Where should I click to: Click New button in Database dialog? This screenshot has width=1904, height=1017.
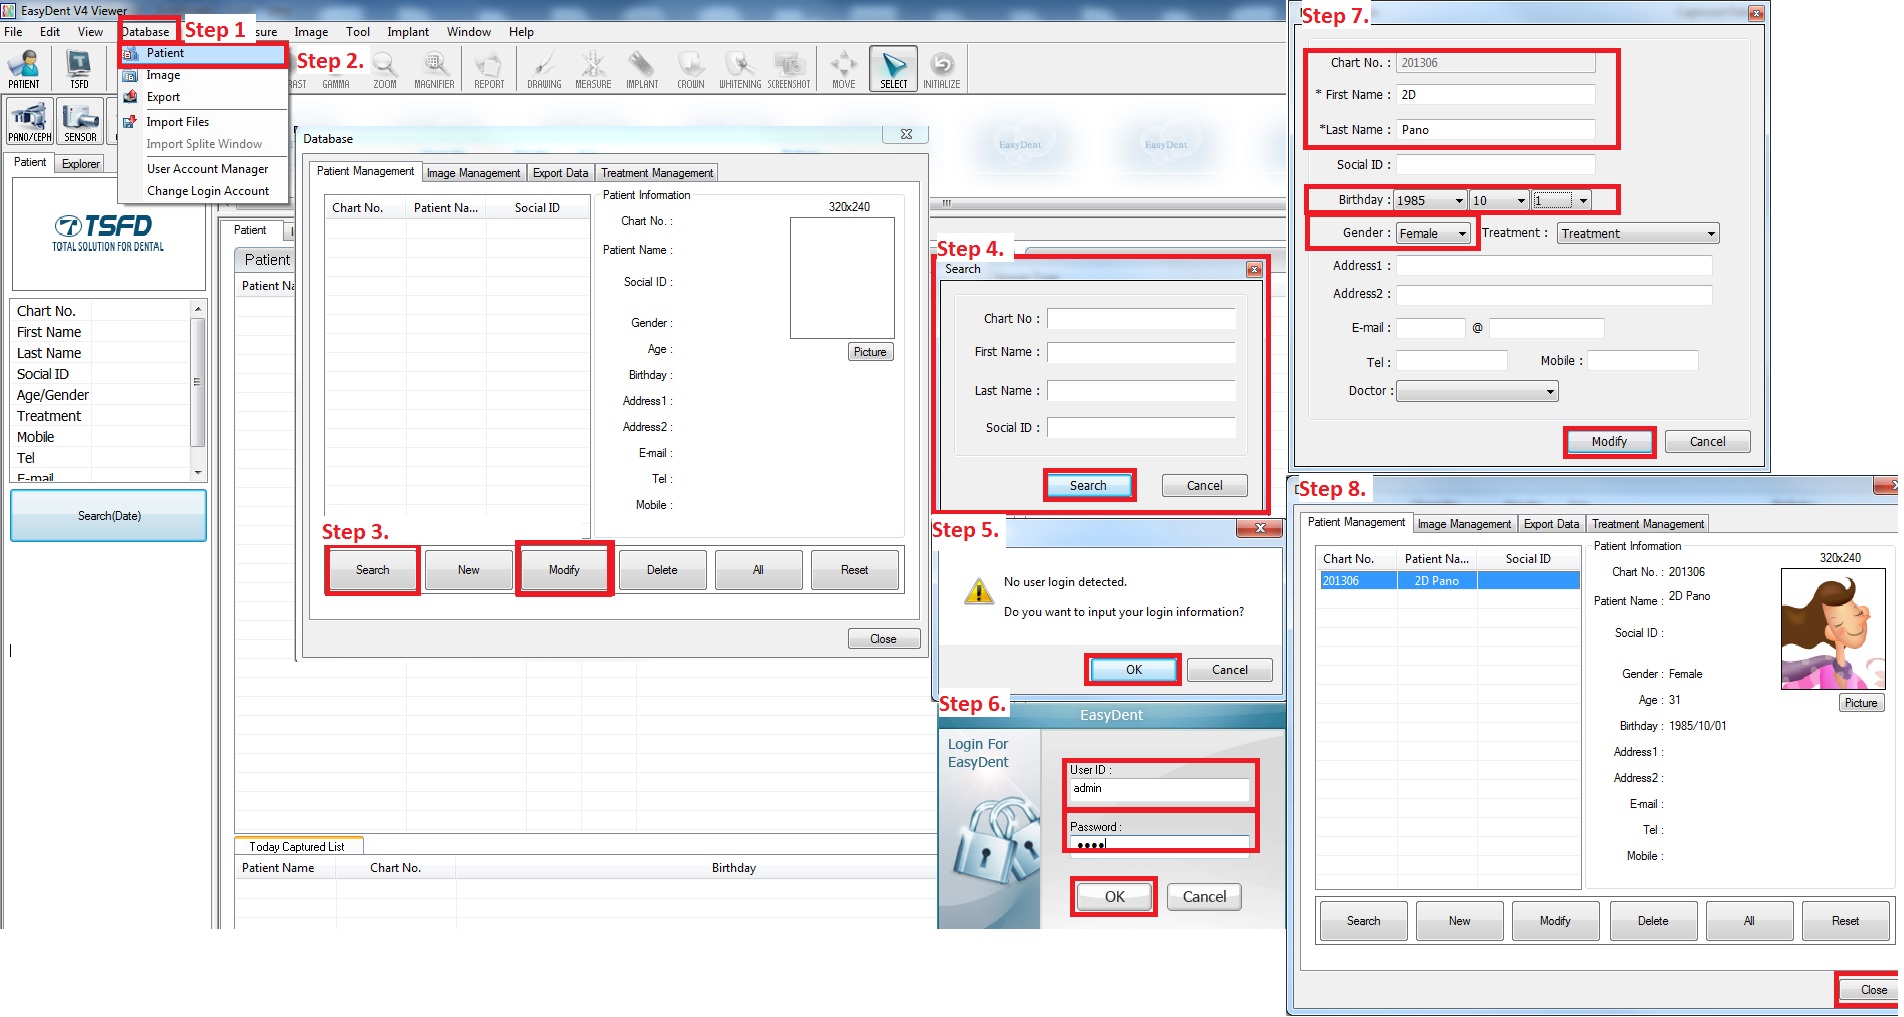point(469,570)
